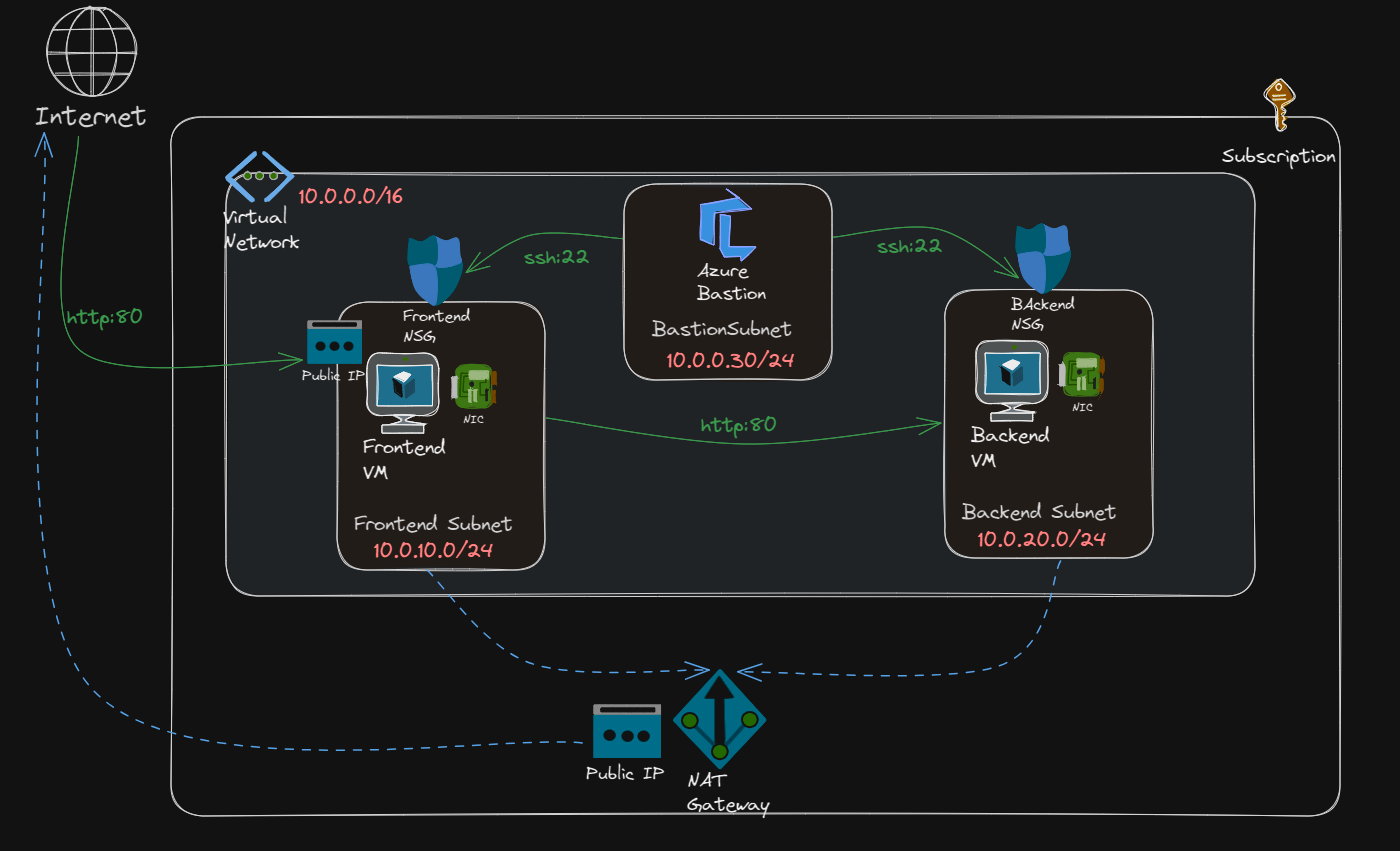1400x851 pixels.
Task: Select the 10.0.0.0/16 address text
Action: coord(350,196)
